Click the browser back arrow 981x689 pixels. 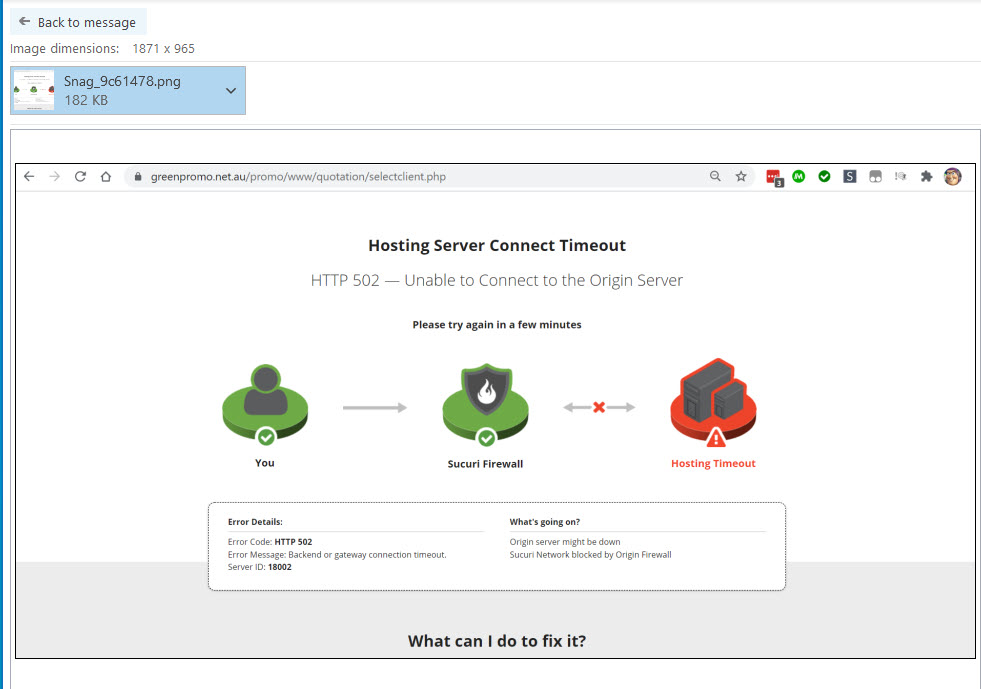[29, 177]
